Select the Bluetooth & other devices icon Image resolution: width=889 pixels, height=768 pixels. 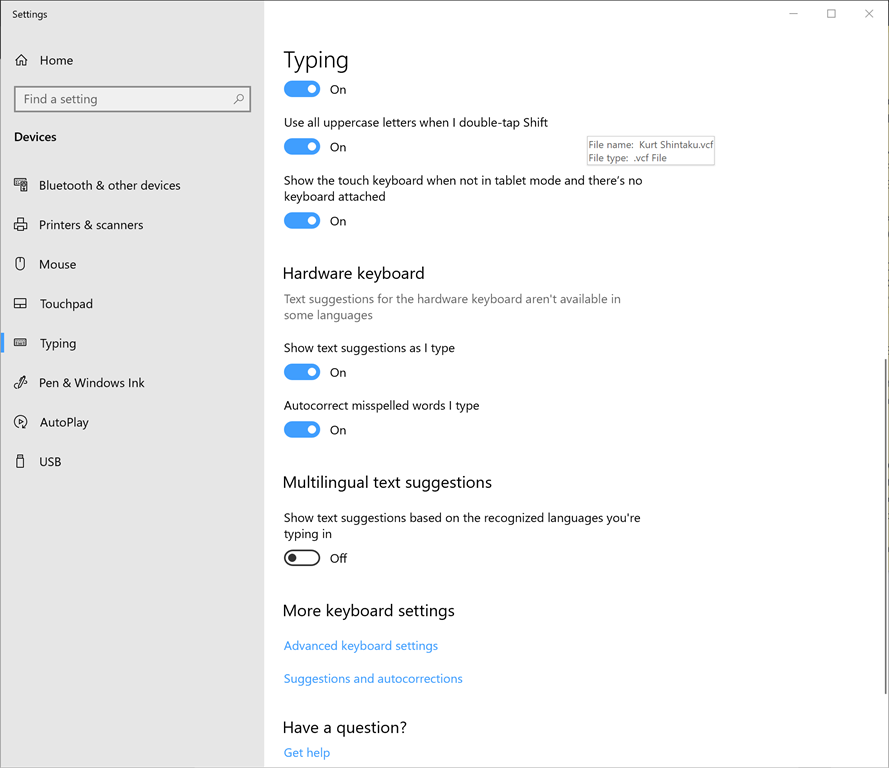tap(21, 185)
